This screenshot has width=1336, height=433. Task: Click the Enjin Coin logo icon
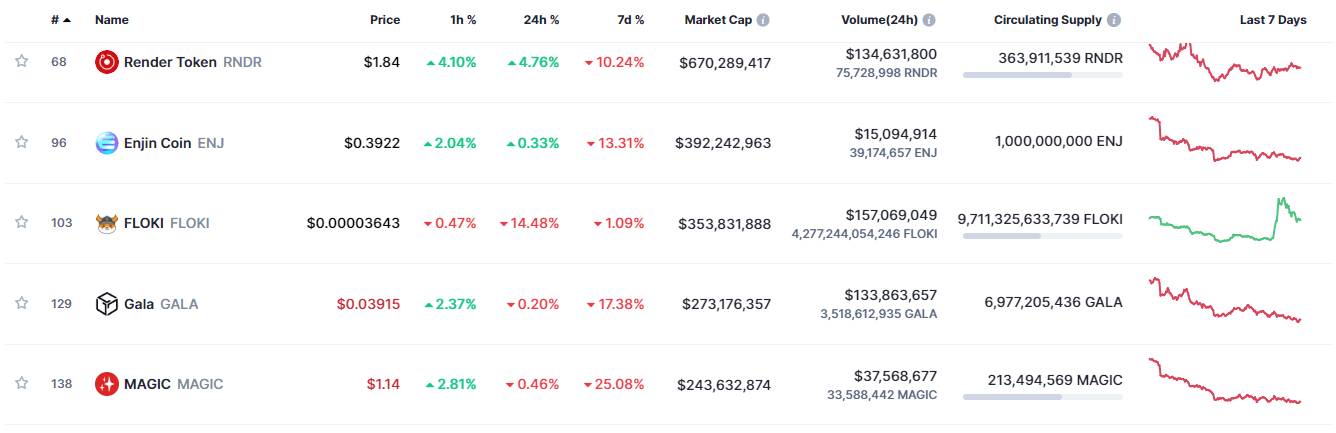(x=106, y=143)
